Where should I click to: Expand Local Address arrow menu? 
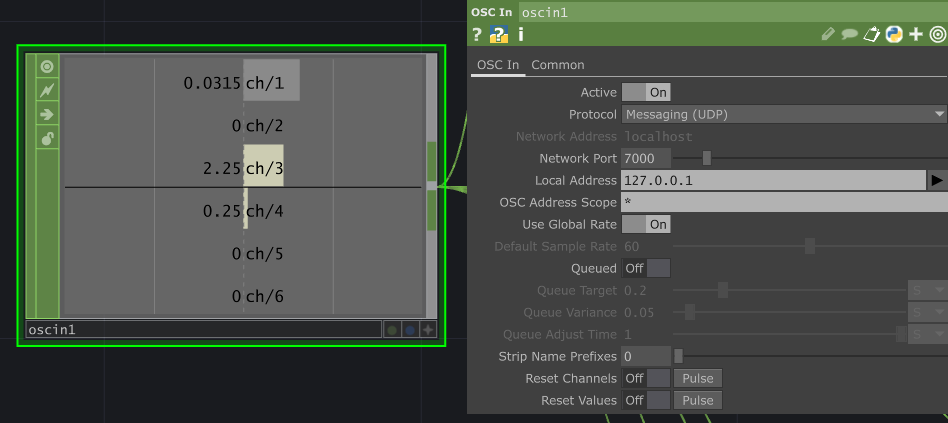point(937,180)
